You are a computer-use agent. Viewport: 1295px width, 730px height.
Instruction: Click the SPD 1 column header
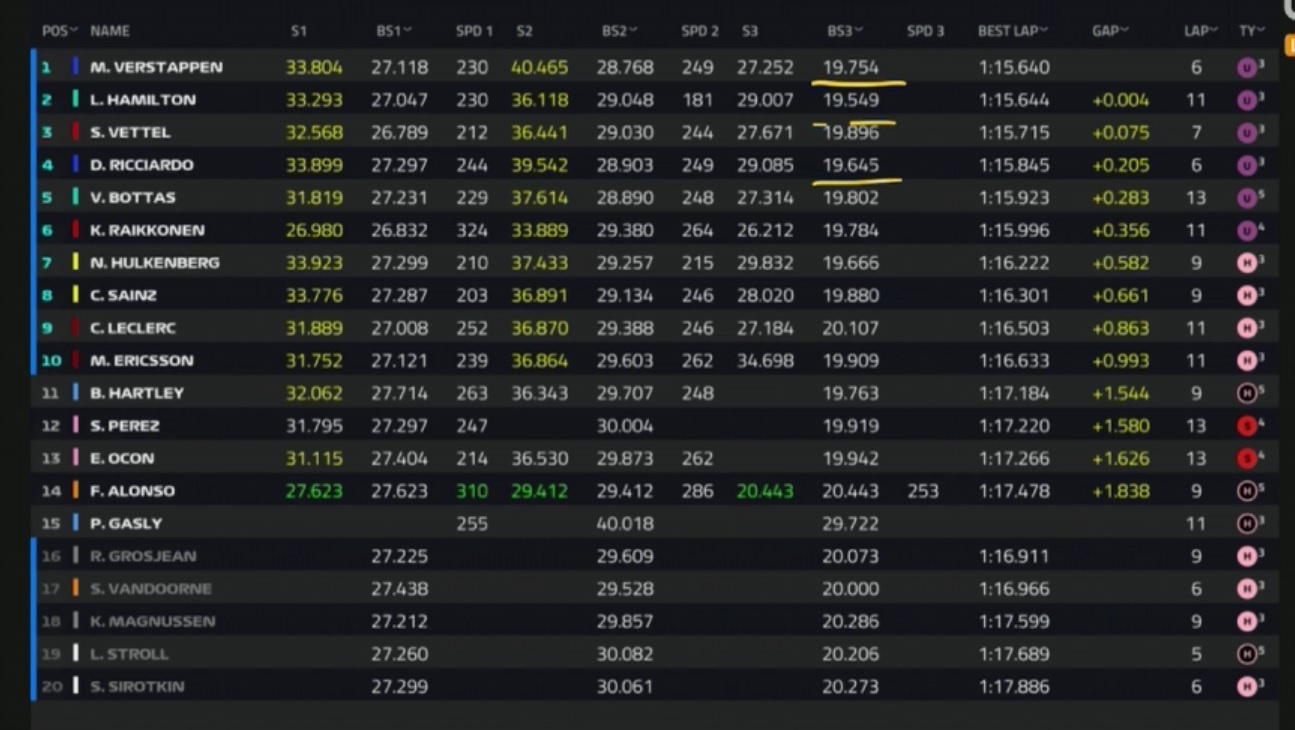[x=474, y=31]
